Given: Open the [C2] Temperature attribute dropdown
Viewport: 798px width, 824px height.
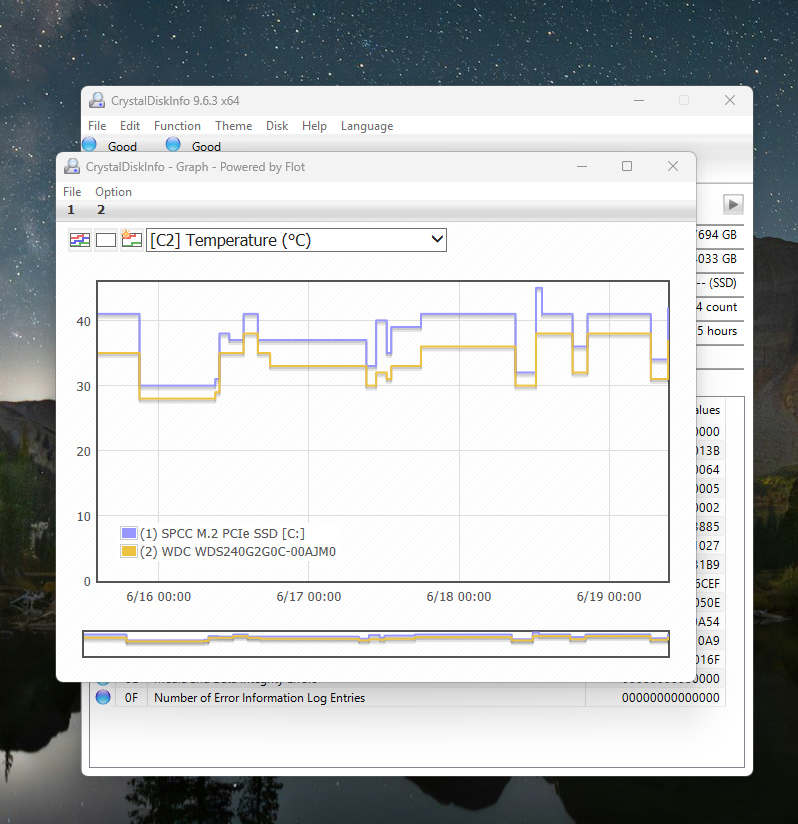Looking at the screenshot, I should click(x=296, y=240).
